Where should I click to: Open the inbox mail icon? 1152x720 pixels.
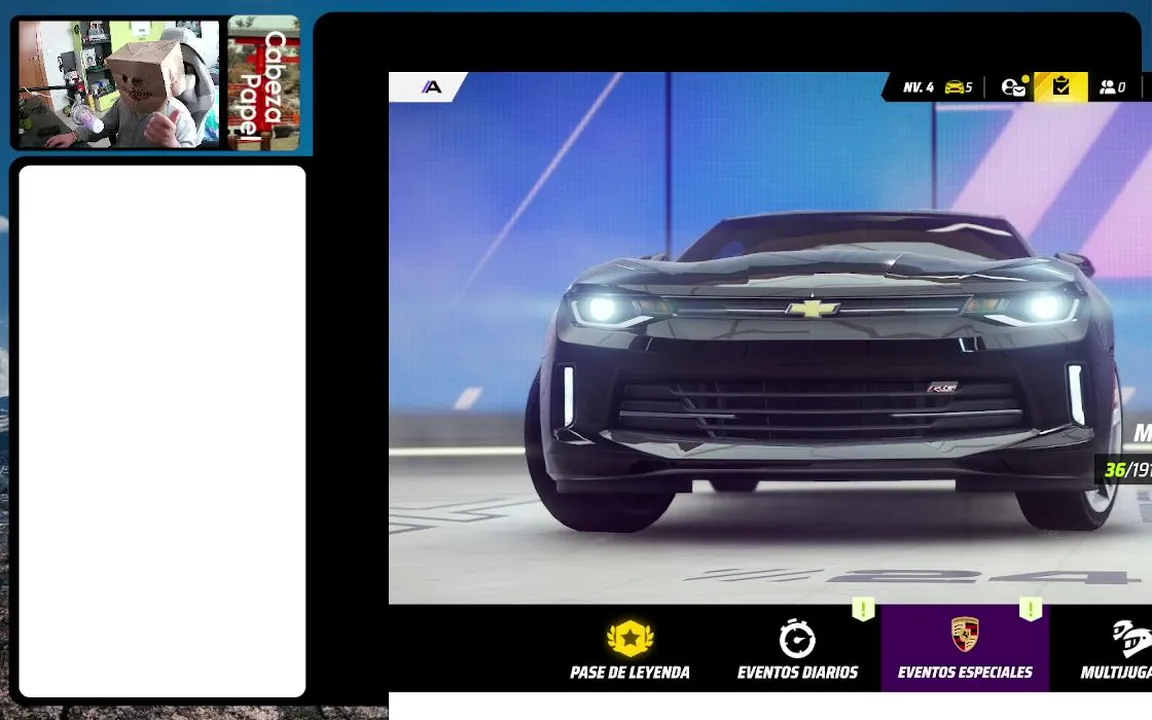coord(1014,87)
